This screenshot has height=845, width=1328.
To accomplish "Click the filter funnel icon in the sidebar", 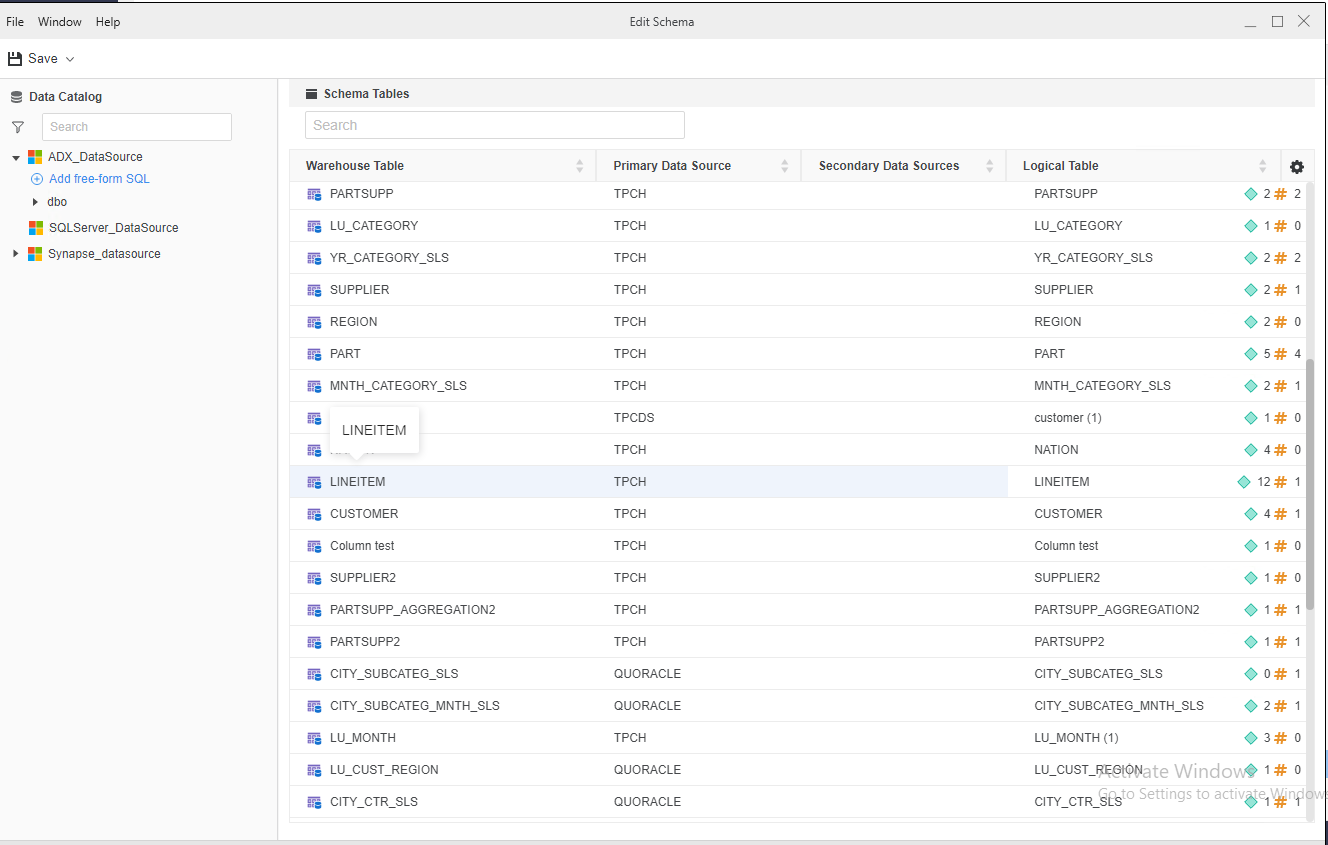I will point(17,127).
